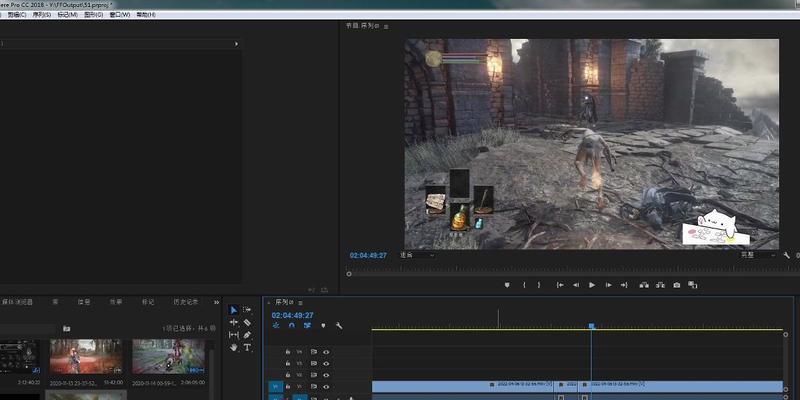This screenshot has width=800, height=400.
Task: Open the Graphics (G) menu
Action: (x=93, y=15)
